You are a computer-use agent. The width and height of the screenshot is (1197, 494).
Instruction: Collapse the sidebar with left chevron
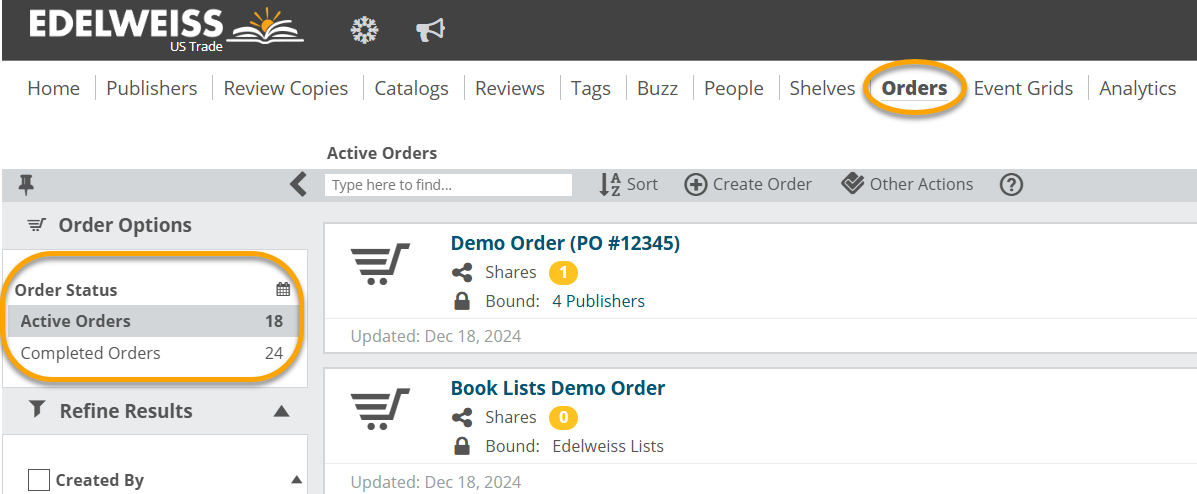pos(297,184)
